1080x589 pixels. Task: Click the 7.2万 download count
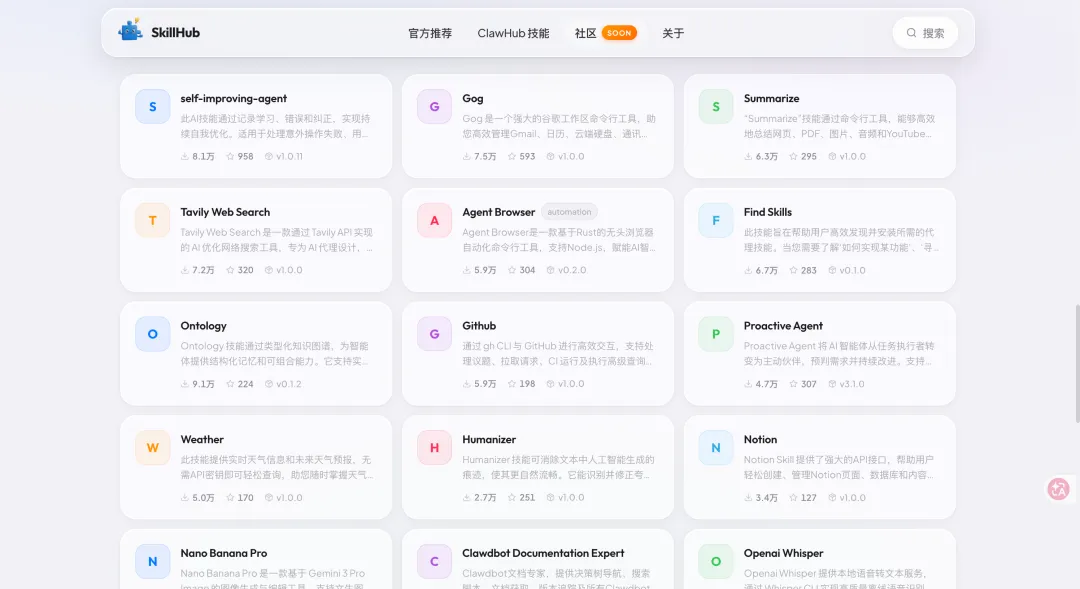tap(203, 270)
